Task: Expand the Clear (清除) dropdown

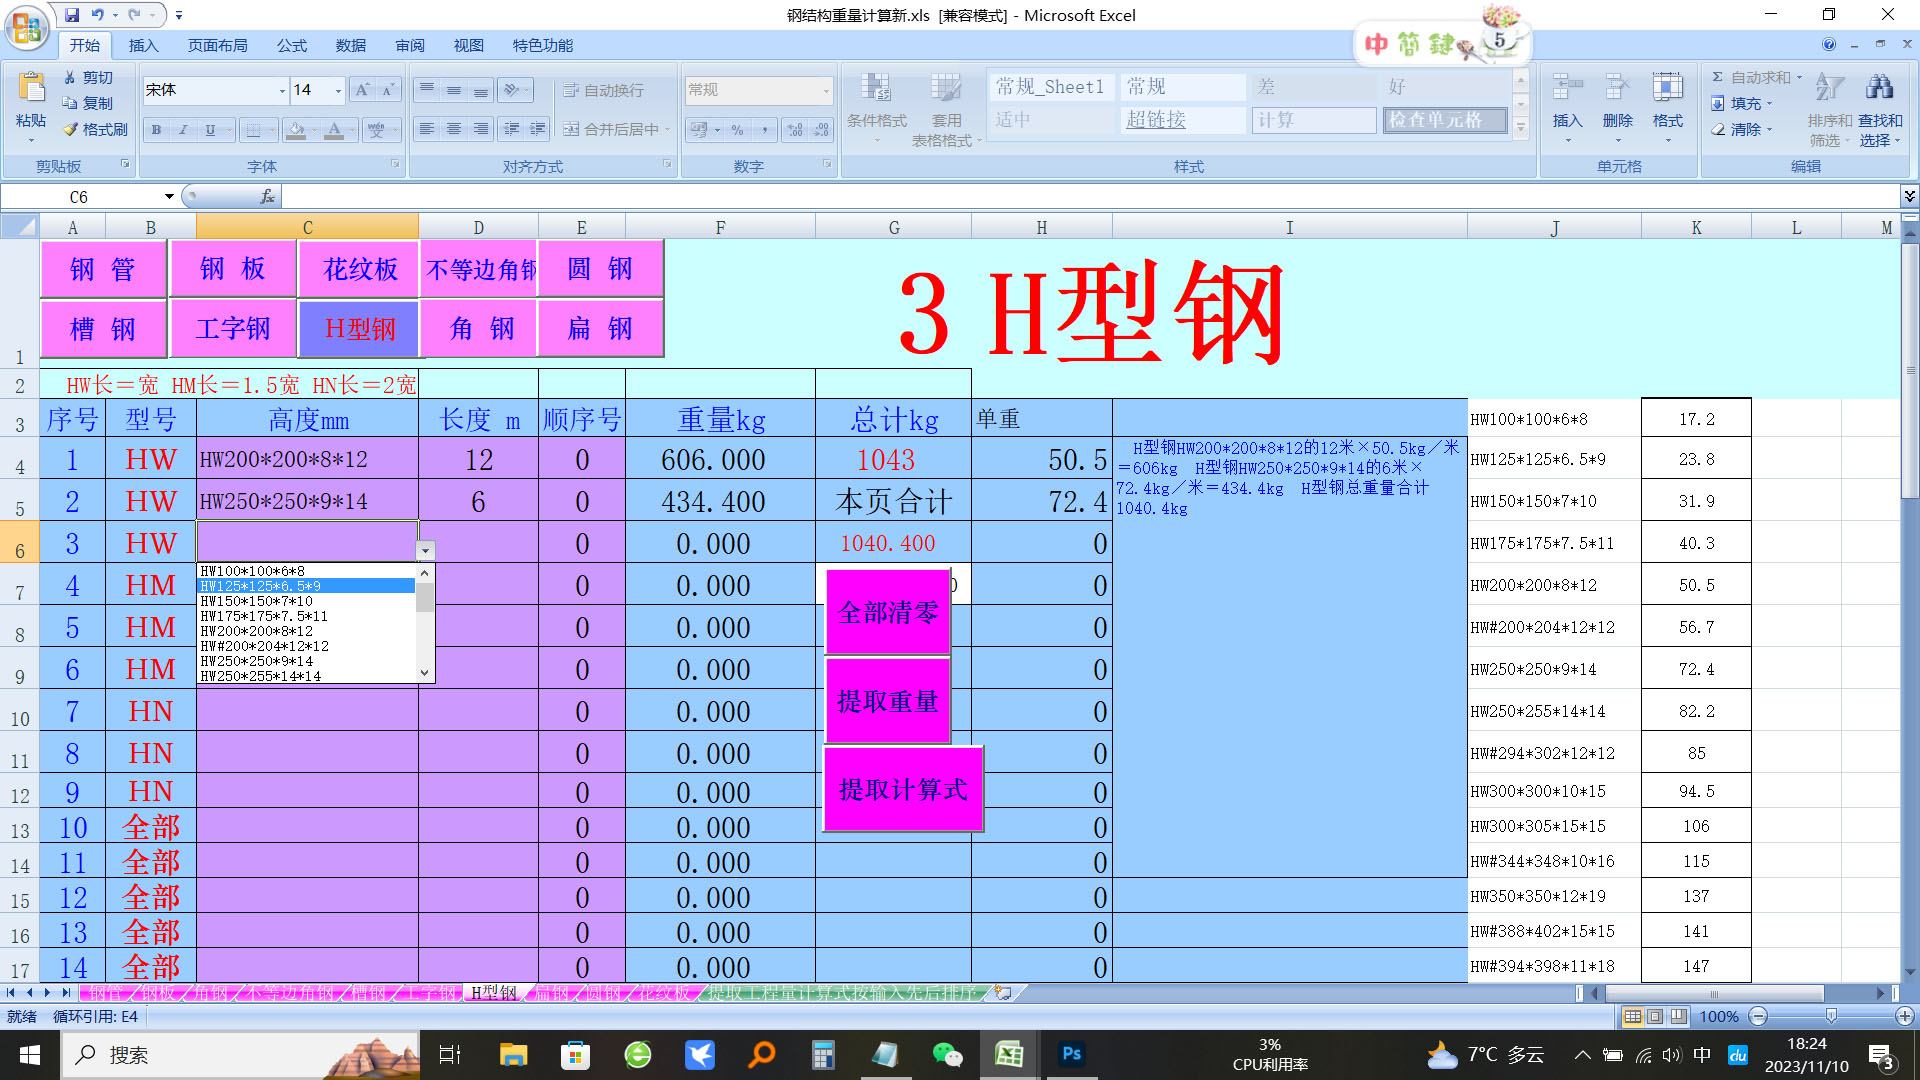Action: pyautogui.click(x=1769, y=129)
